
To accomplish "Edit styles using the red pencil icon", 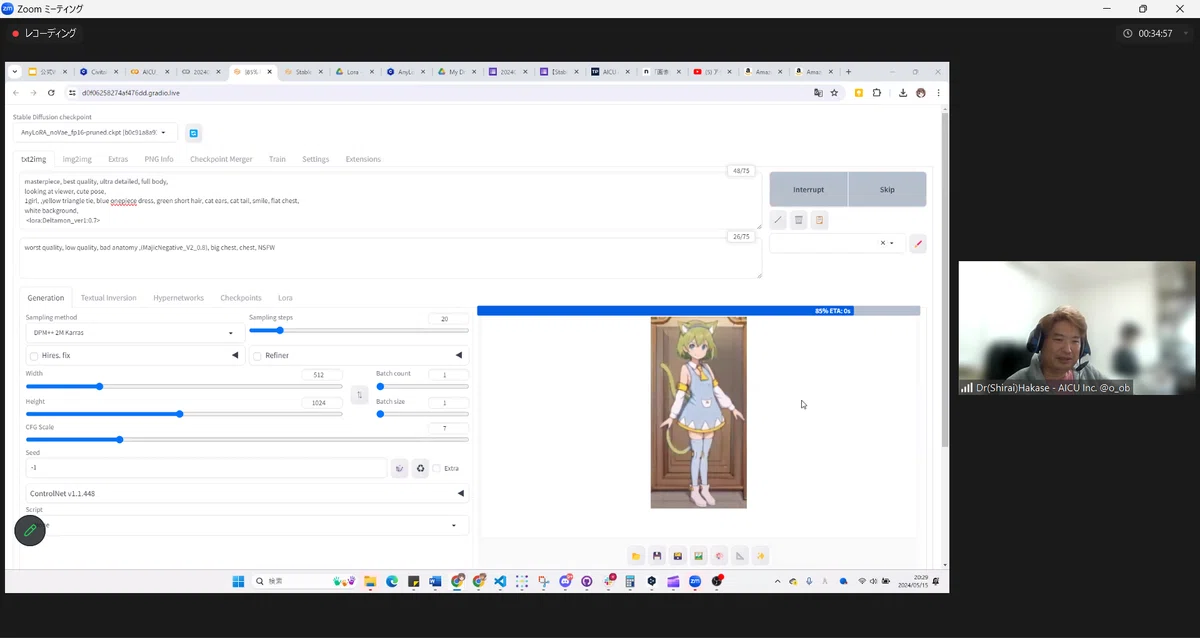I will [x=918, y=243].
